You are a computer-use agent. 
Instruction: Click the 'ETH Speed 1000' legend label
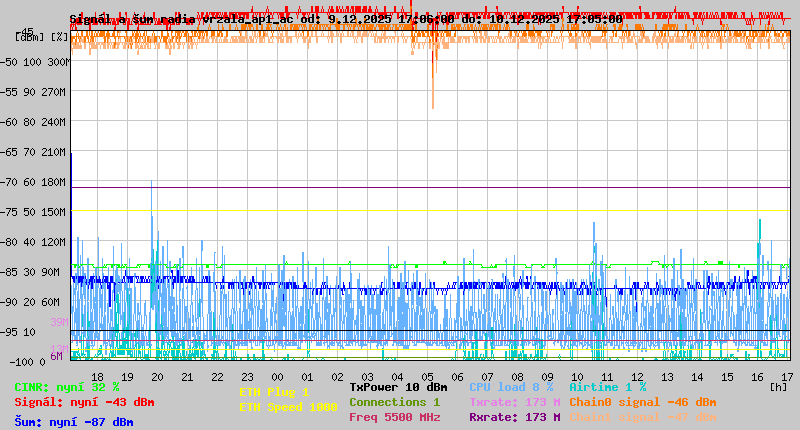coord(288,407)
